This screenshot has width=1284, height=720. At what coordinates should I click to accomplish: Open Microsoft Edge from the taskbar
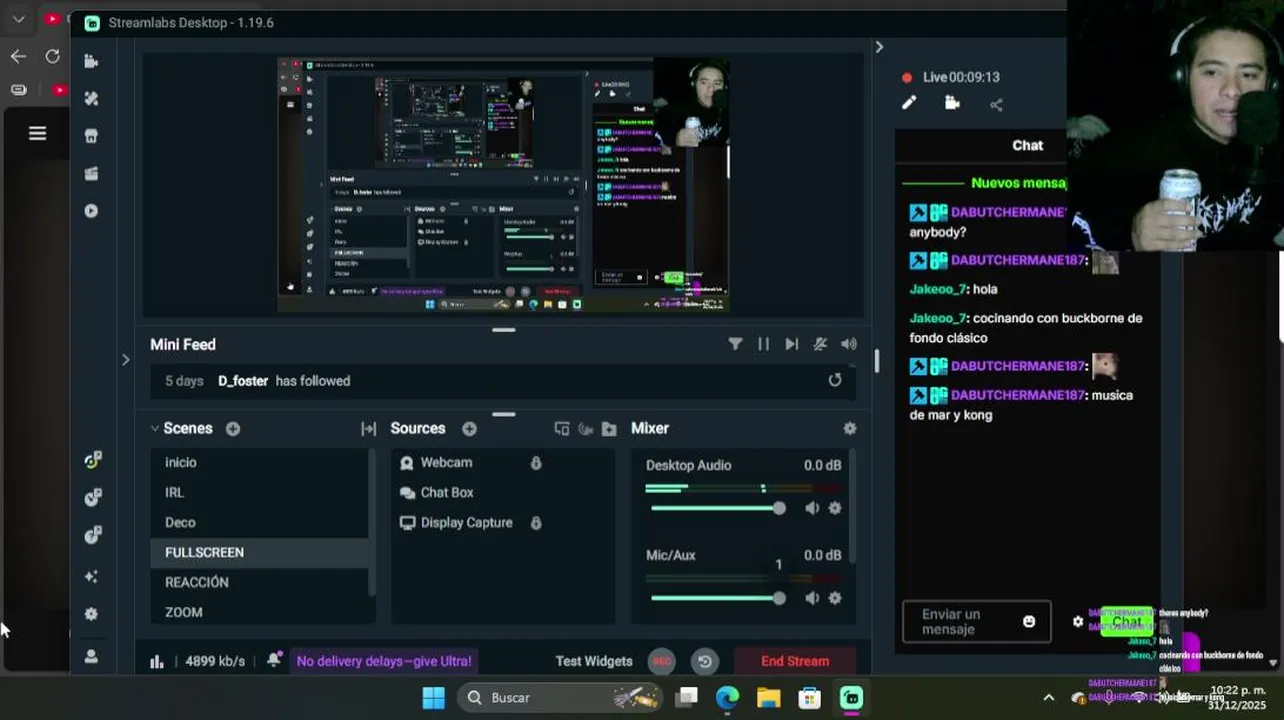(x=727, y=697)
